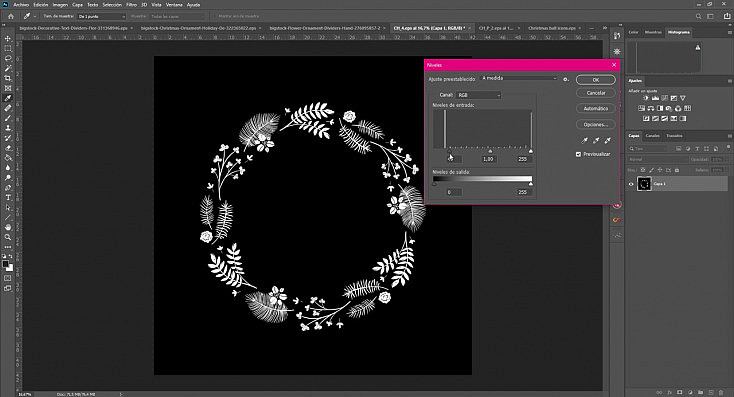
Task: Add Photo Filter adjustment icon
Action: pos(669,108)
